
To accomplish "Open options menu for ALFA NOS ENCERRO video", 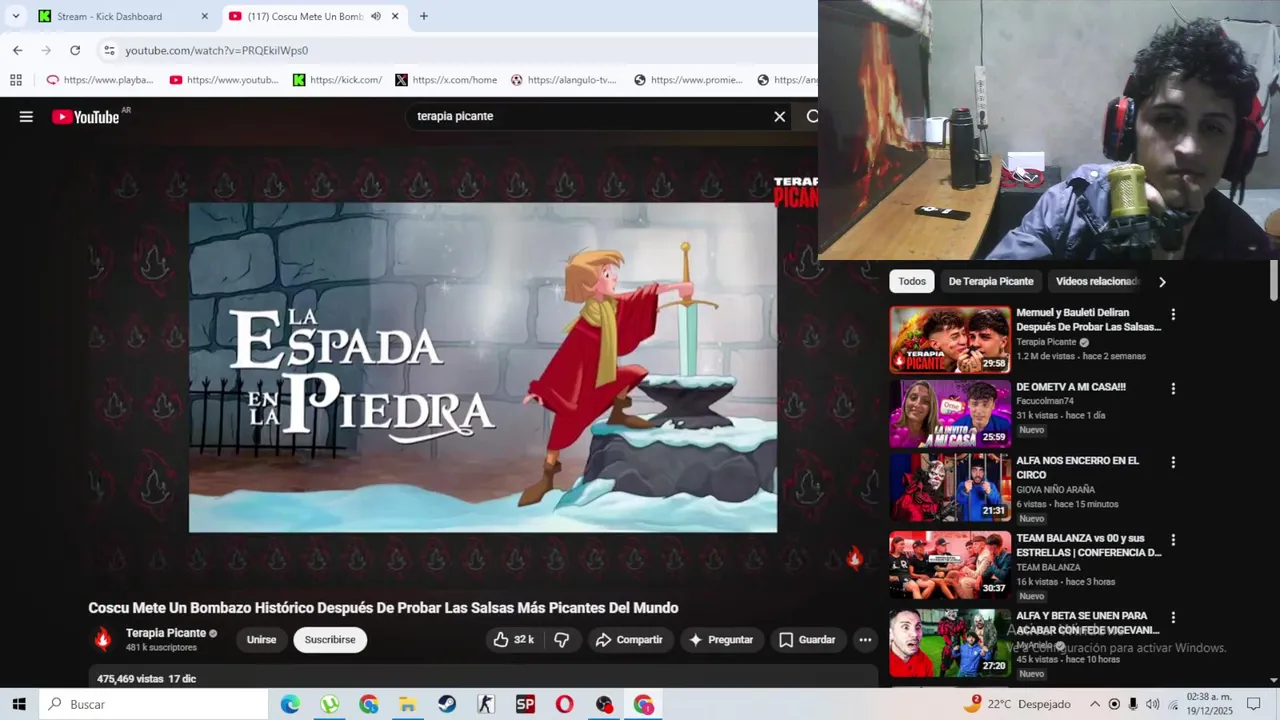I will 1173,463.
